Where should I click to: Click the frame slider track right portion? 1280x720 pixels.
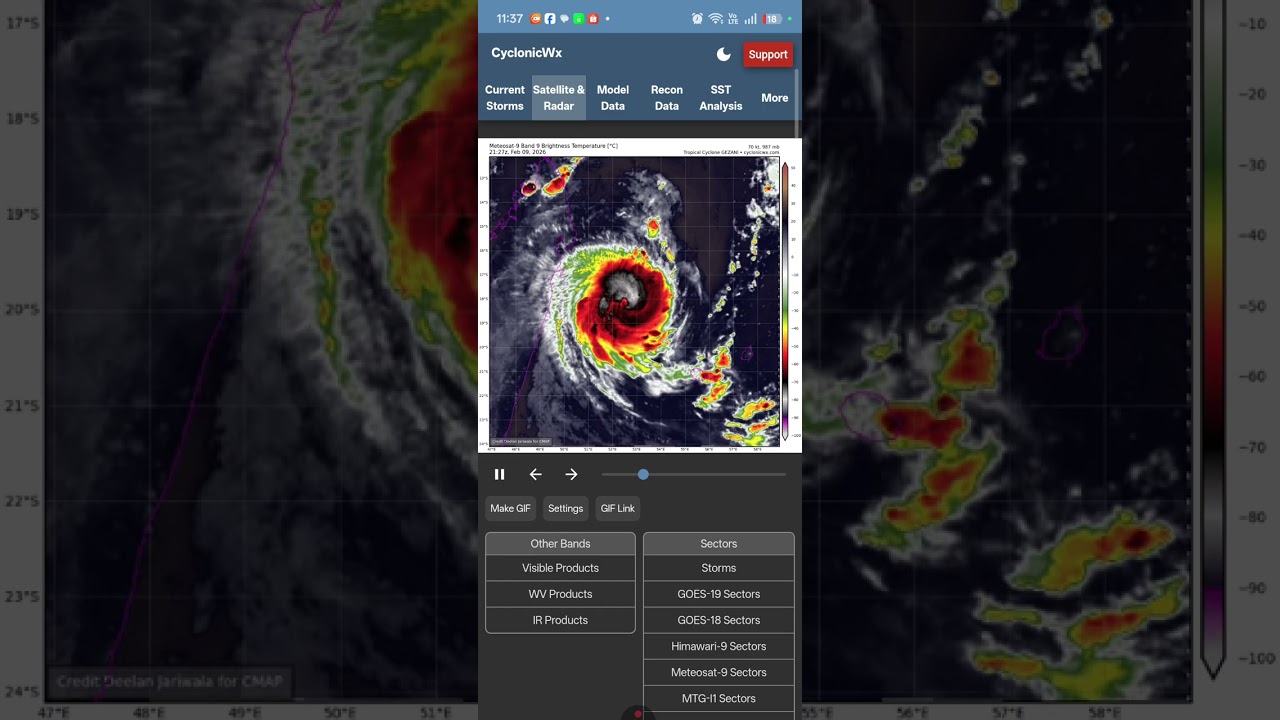(717, 474)
